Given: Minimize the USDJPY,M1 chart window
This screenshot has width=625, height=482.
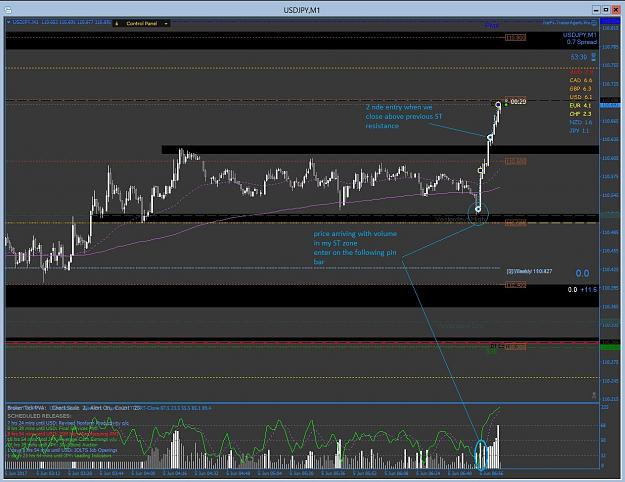Looking at the screenshot, I should pos(596,10).
